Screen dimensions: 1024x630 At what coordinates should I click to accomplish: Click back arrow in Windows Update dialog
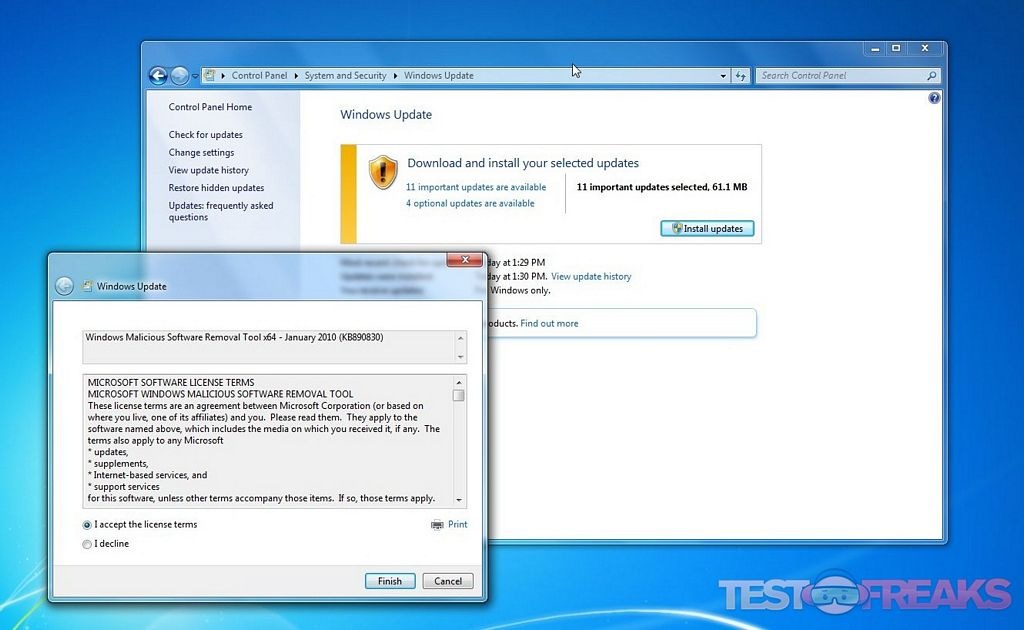coord(64,286)
